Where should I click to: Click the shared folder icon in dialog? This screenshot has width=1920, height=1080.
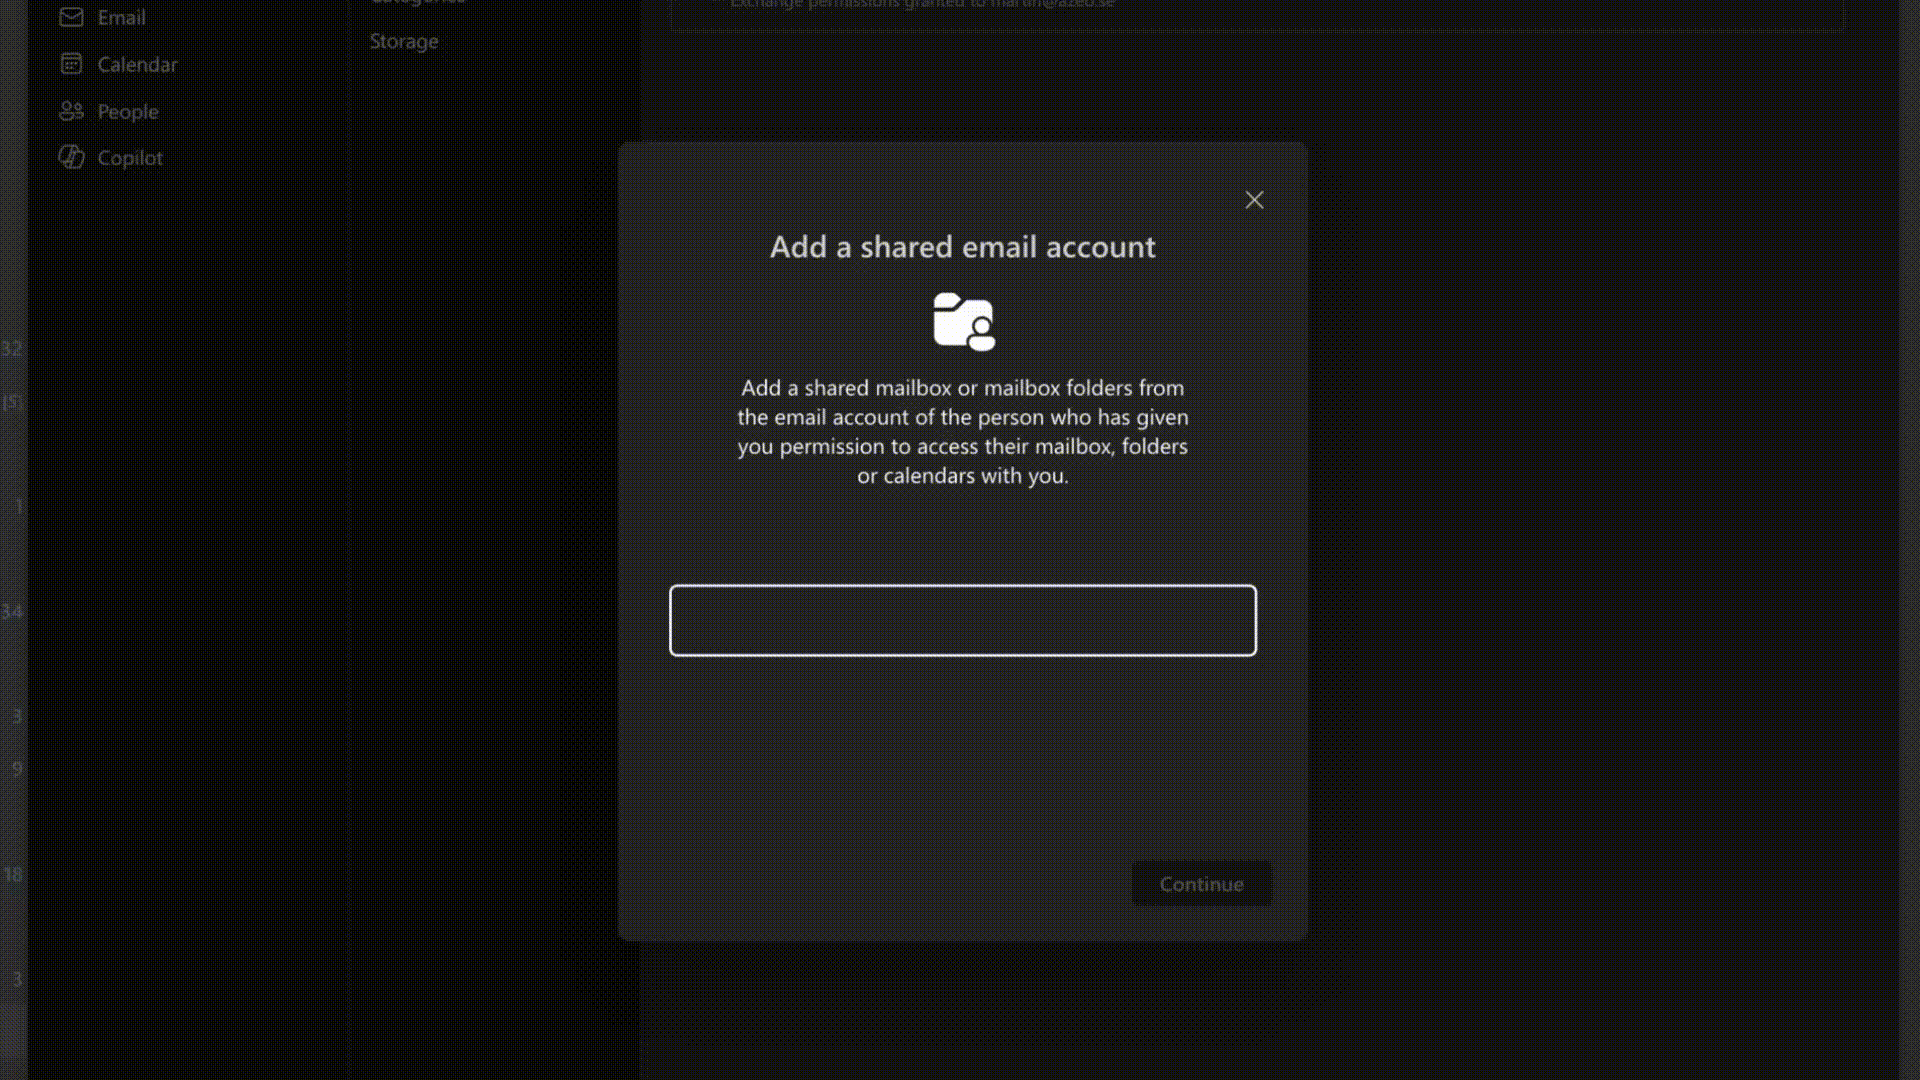[964, 321]
